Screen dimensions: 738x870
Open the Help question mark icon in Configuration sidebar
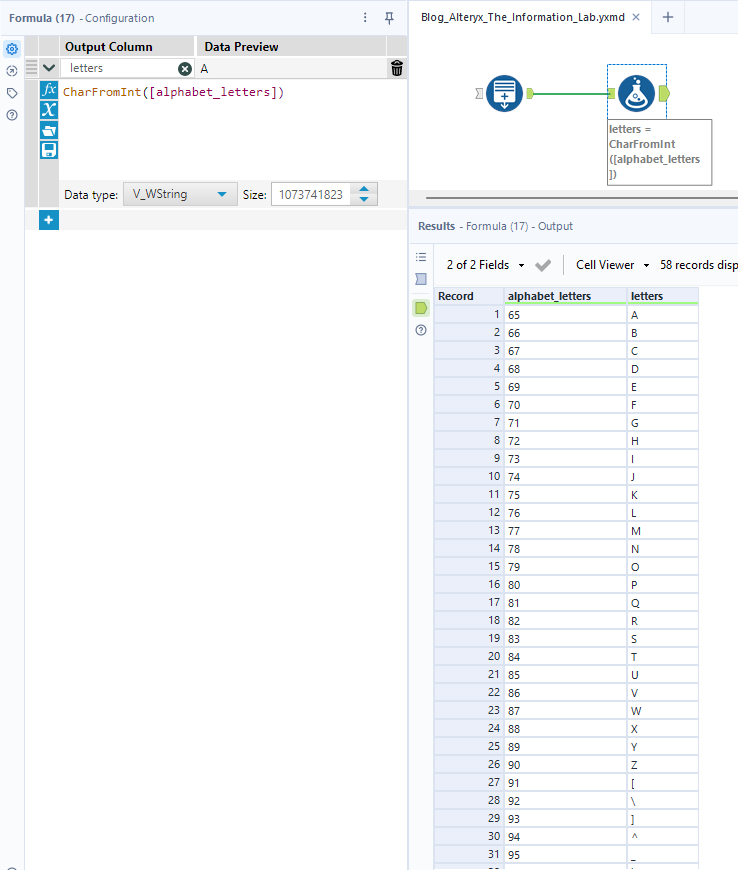tap(12, 115)
